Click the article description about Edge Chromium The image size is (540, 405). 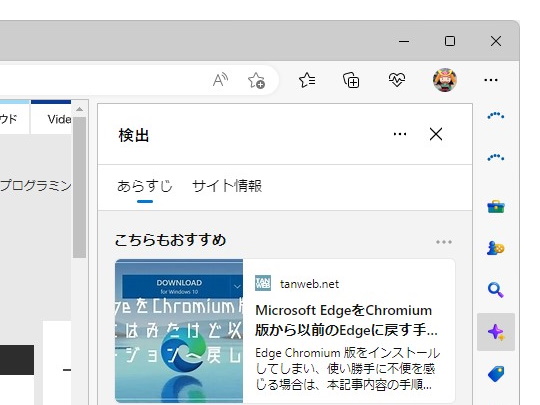point(347,368)
